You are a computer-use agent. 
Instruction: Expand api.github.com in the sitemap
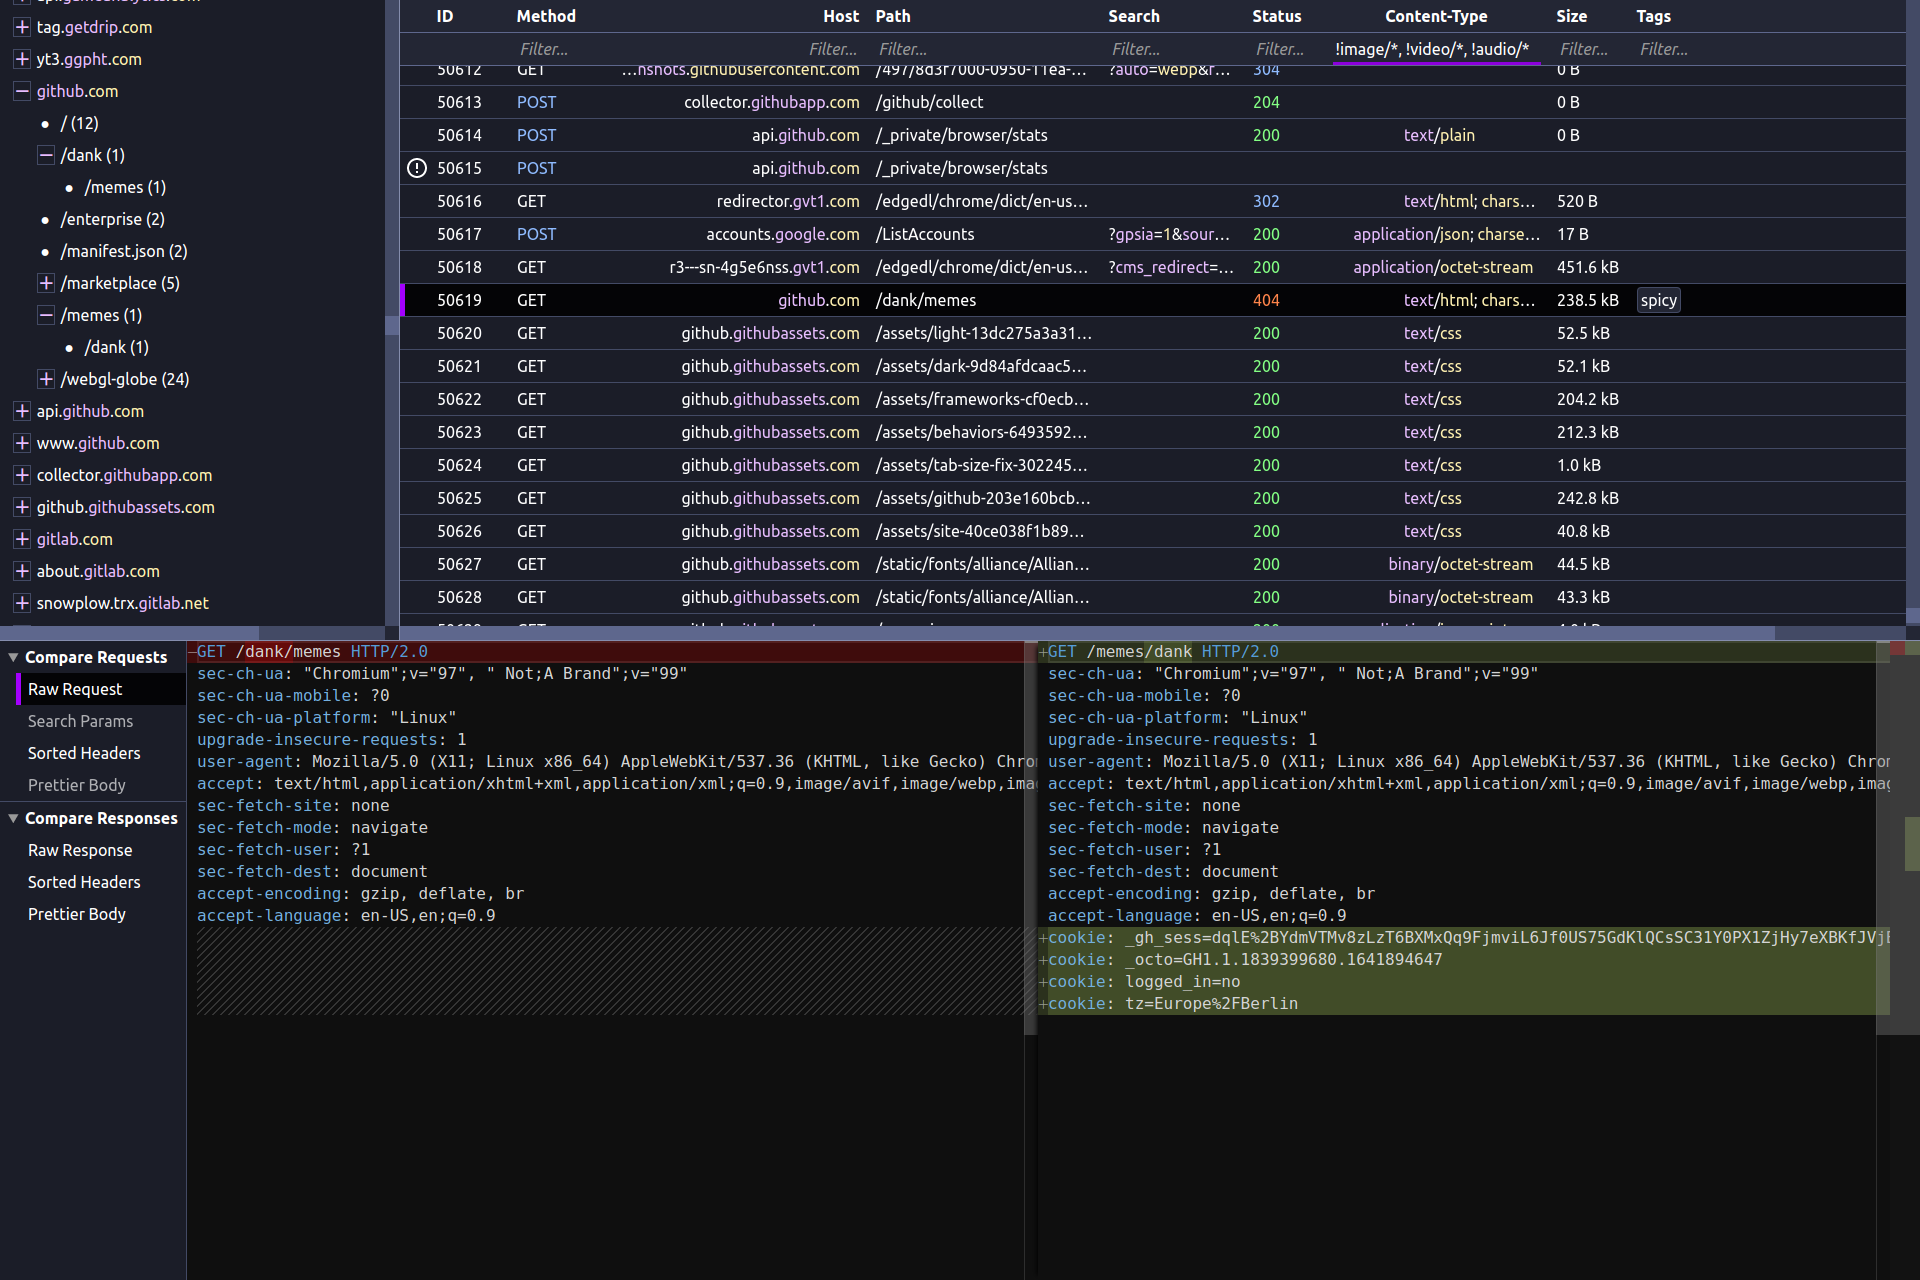pyautogui.click(x=21, y=411)
